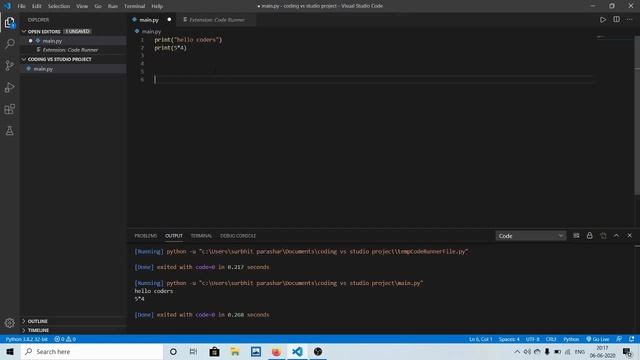Click Ln 6, Col 1 cursor position

pos(480,339)
